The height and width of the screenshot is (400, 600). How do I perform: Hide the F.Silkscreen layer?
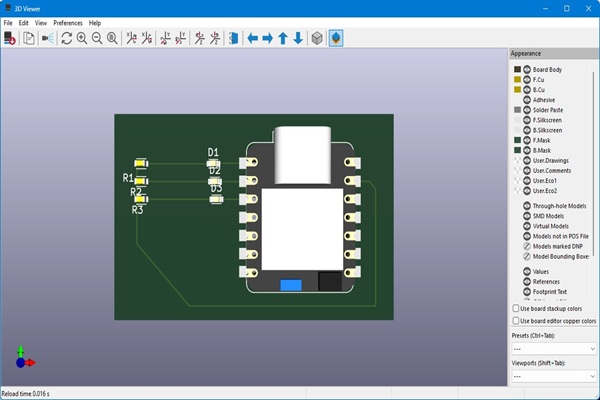527,120
